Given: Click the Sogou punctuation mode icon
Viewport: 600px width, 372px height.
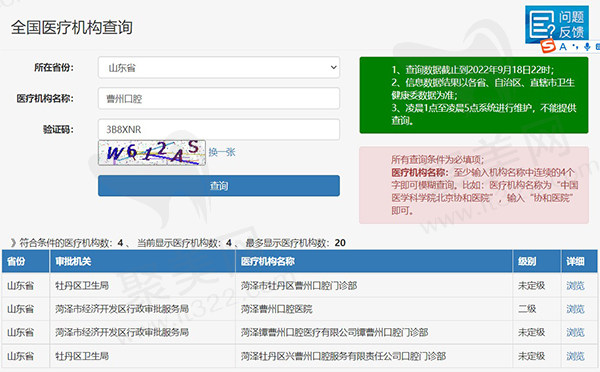Looking at the screenshot, I should pyautogui.click(x=575, y=47).
